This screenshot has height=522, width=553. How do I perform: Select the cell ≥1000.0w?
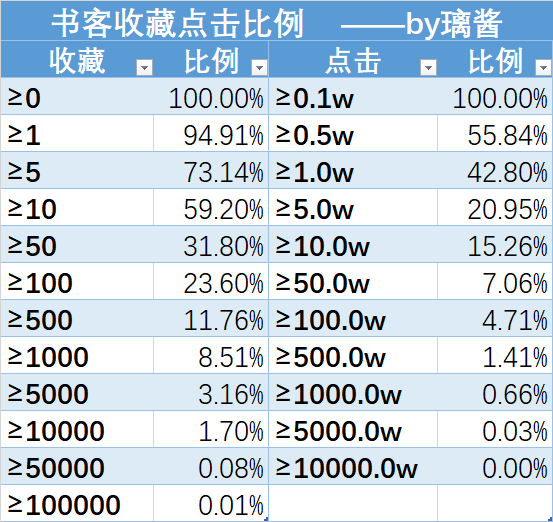click(x=353, y=393)
